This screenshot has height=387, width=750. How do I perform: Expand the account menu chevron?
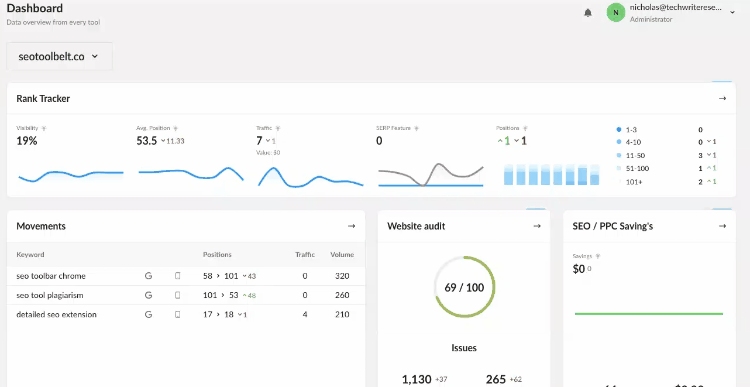(x=732, y=12)
